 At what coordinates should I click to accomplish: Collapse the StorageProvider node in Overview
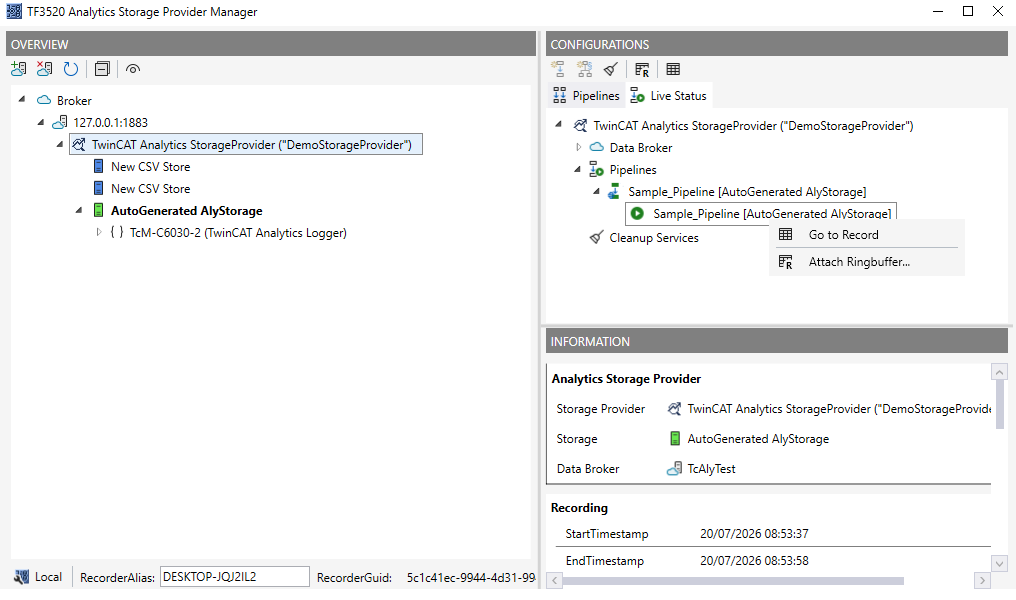(60, 144)
